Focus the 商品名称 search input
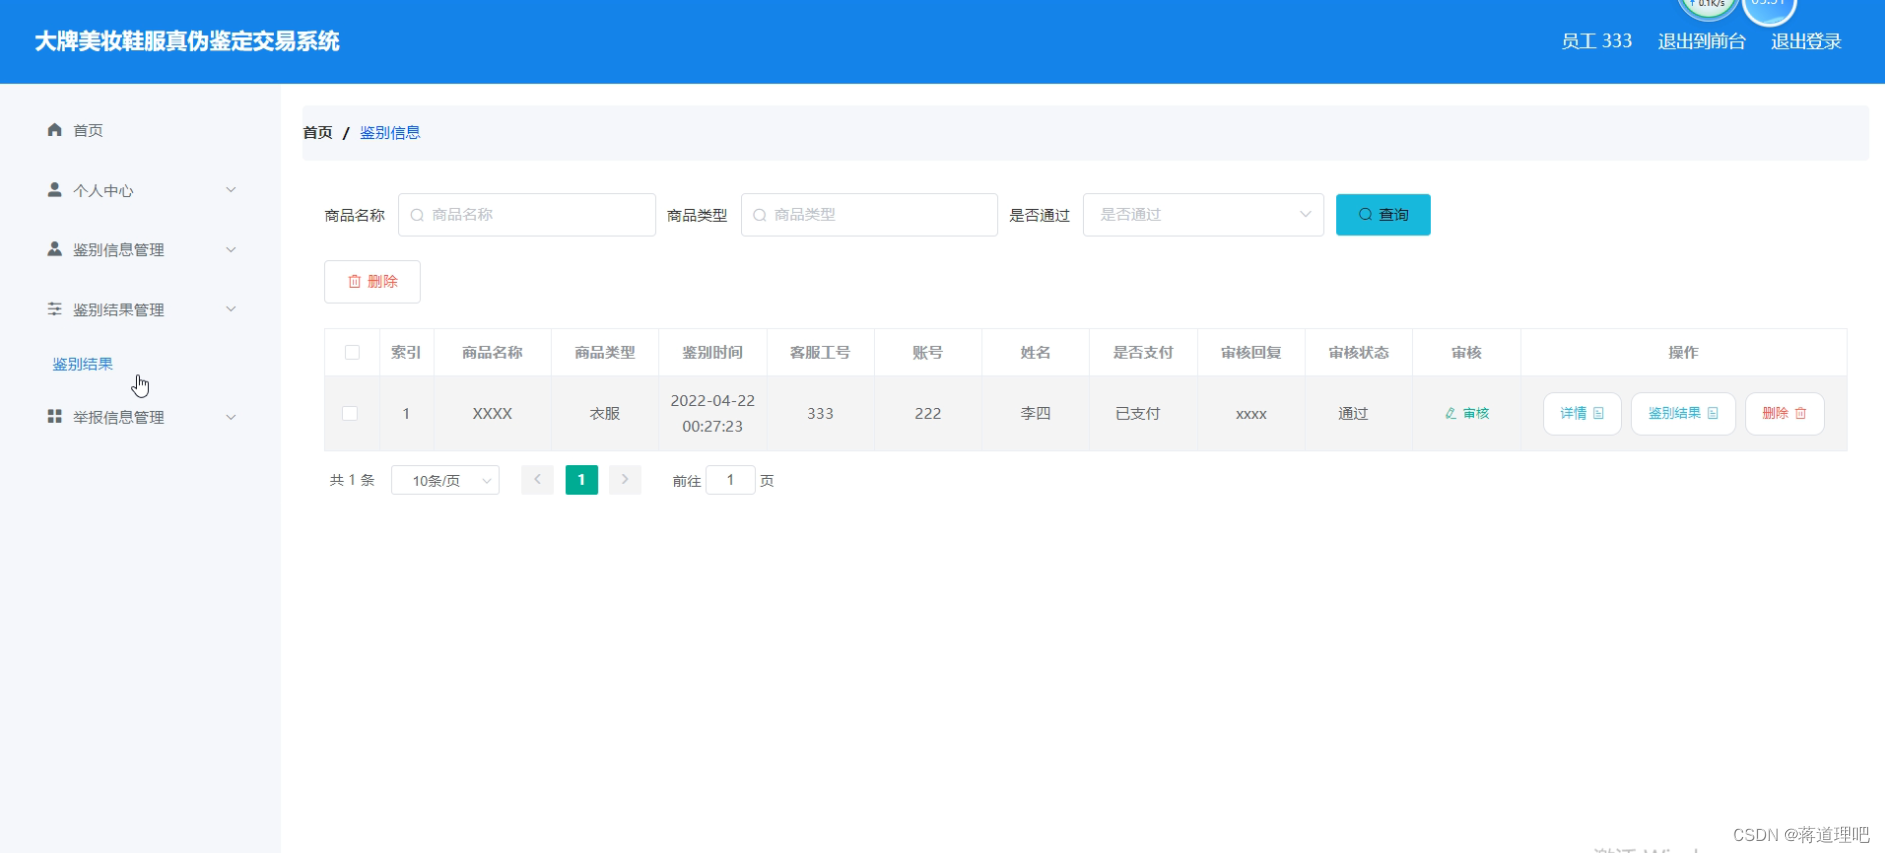The image size is (1885, 853). (x=527, y=215)
